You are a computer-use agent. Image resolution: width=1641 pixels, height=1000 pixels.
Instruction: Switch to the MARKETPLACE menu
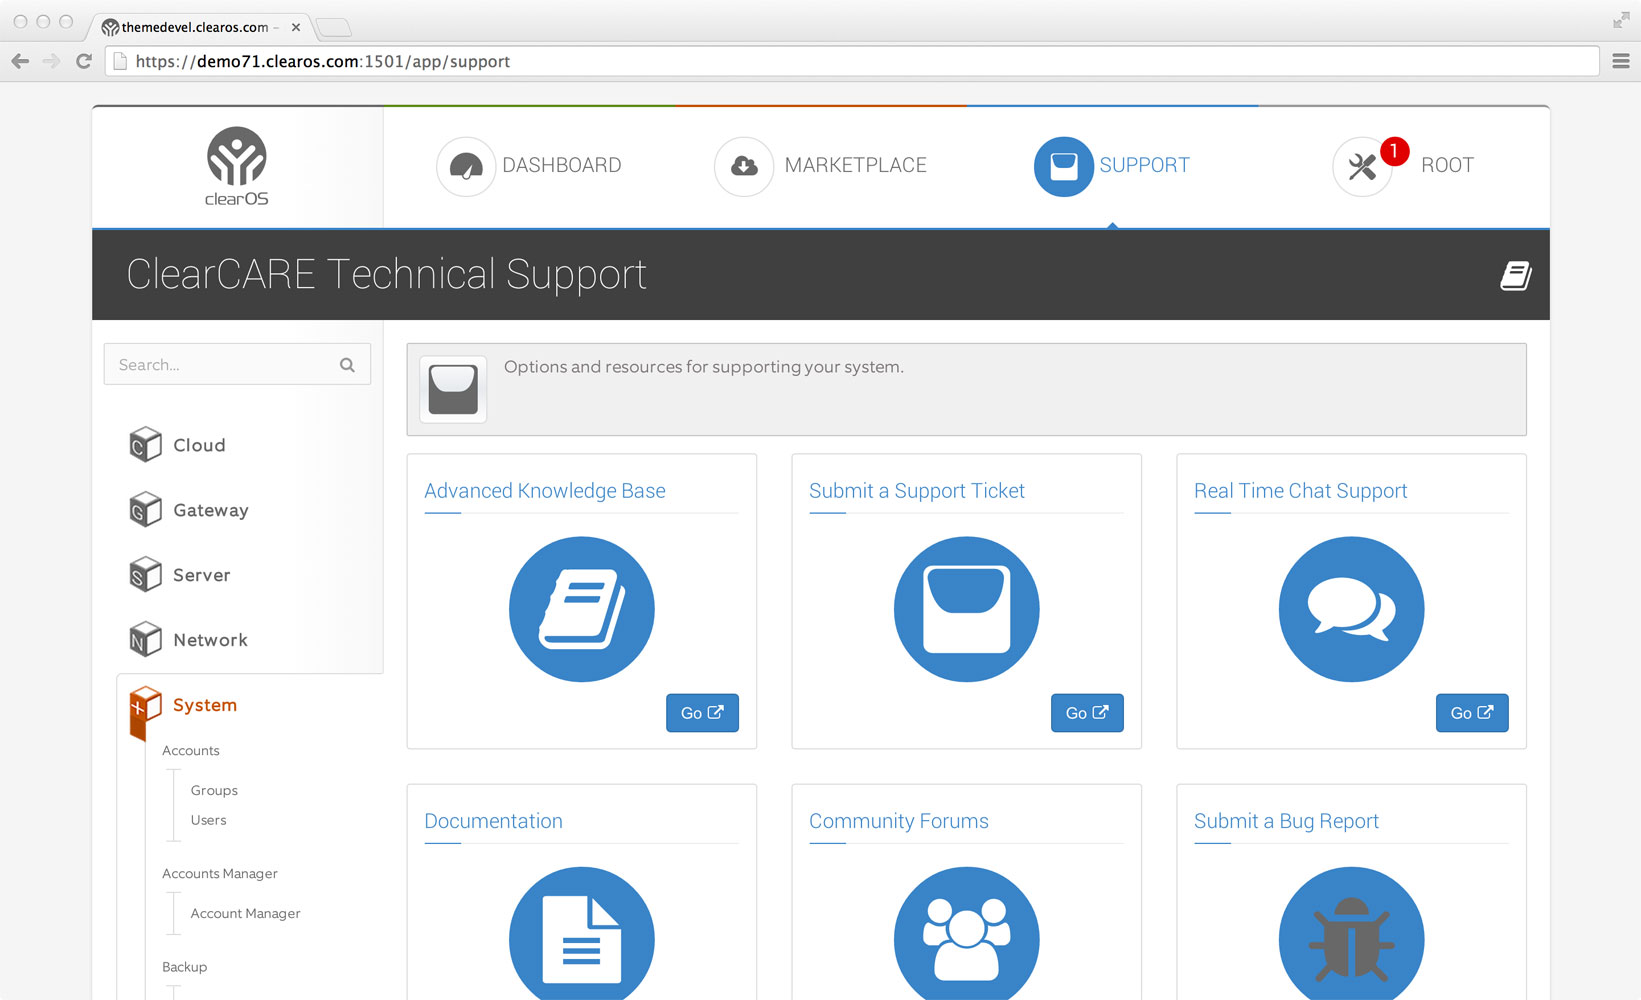pyautogui.click(x=856, y=166)
